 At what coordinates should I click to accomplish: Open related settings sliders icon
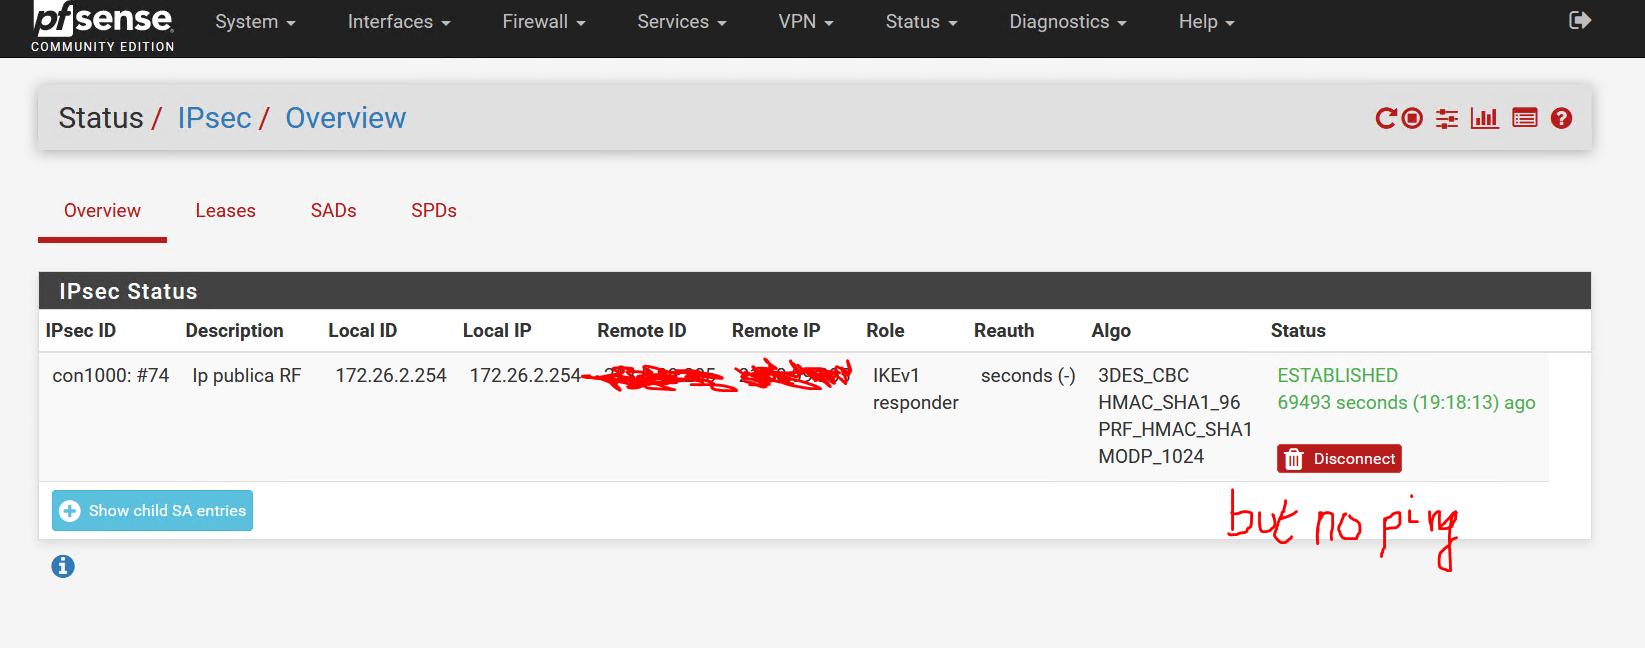click(x=1447, y=118)
